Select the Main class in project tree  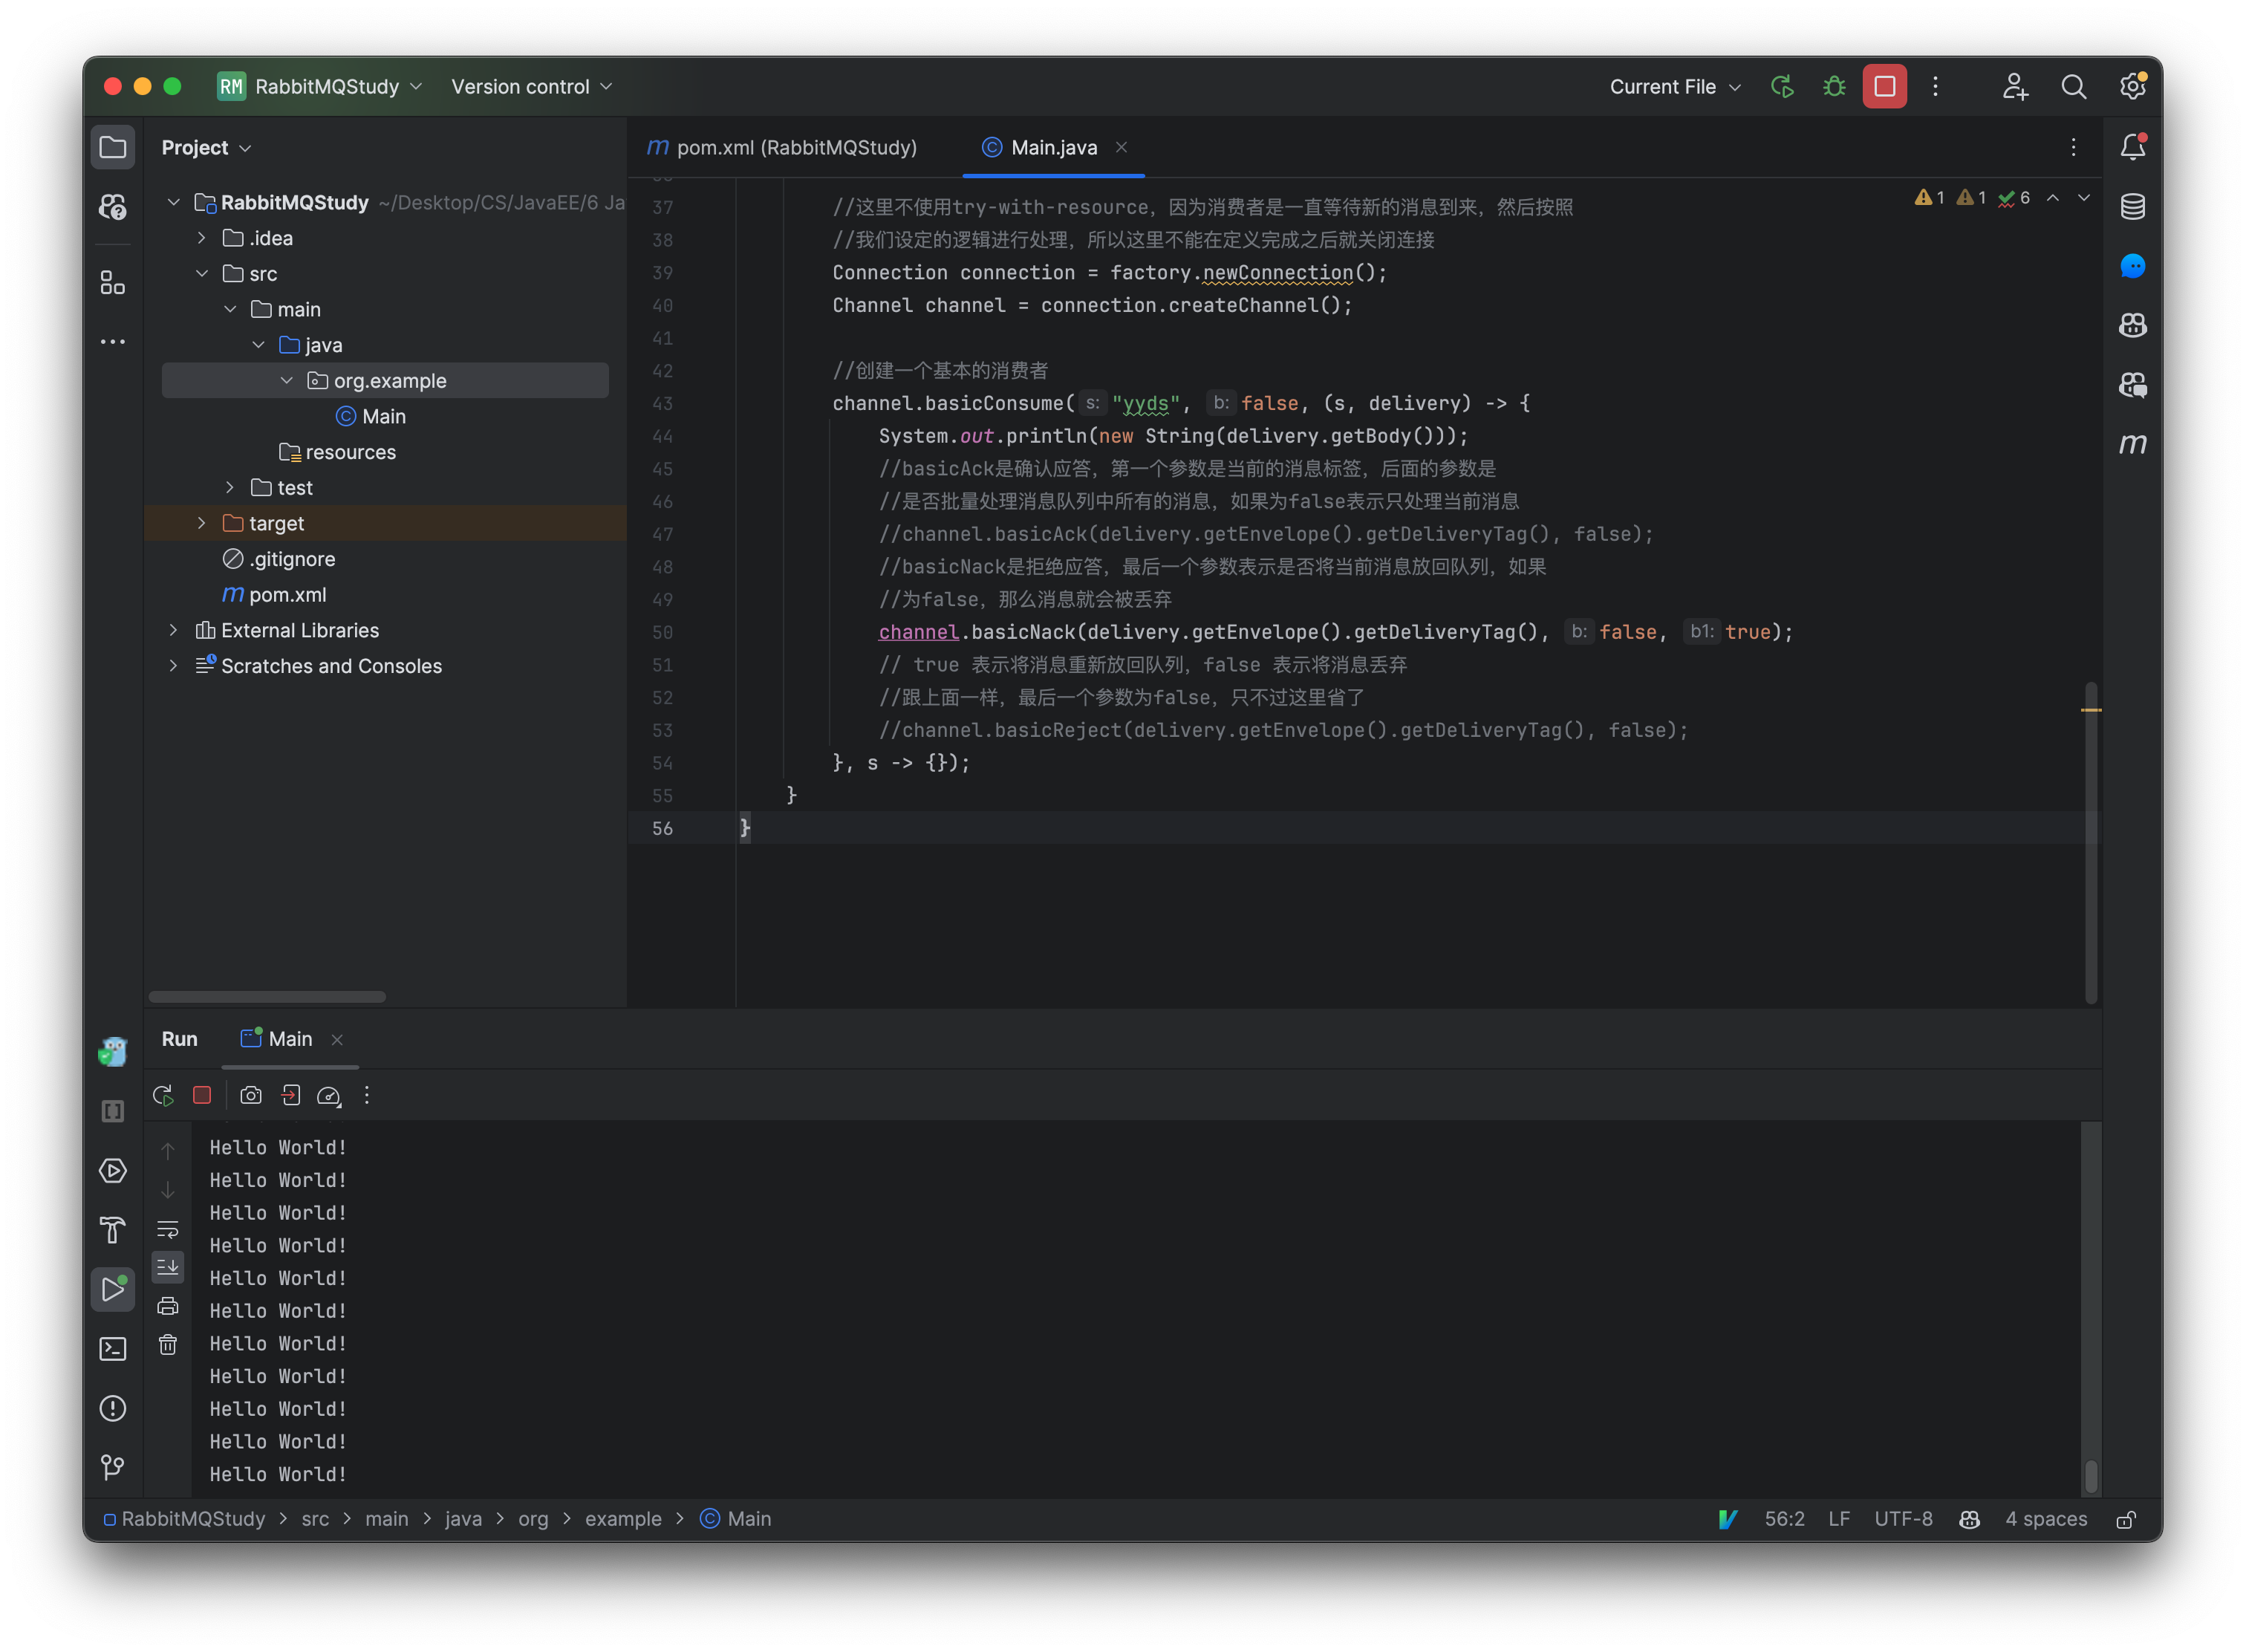pos(383,416)
